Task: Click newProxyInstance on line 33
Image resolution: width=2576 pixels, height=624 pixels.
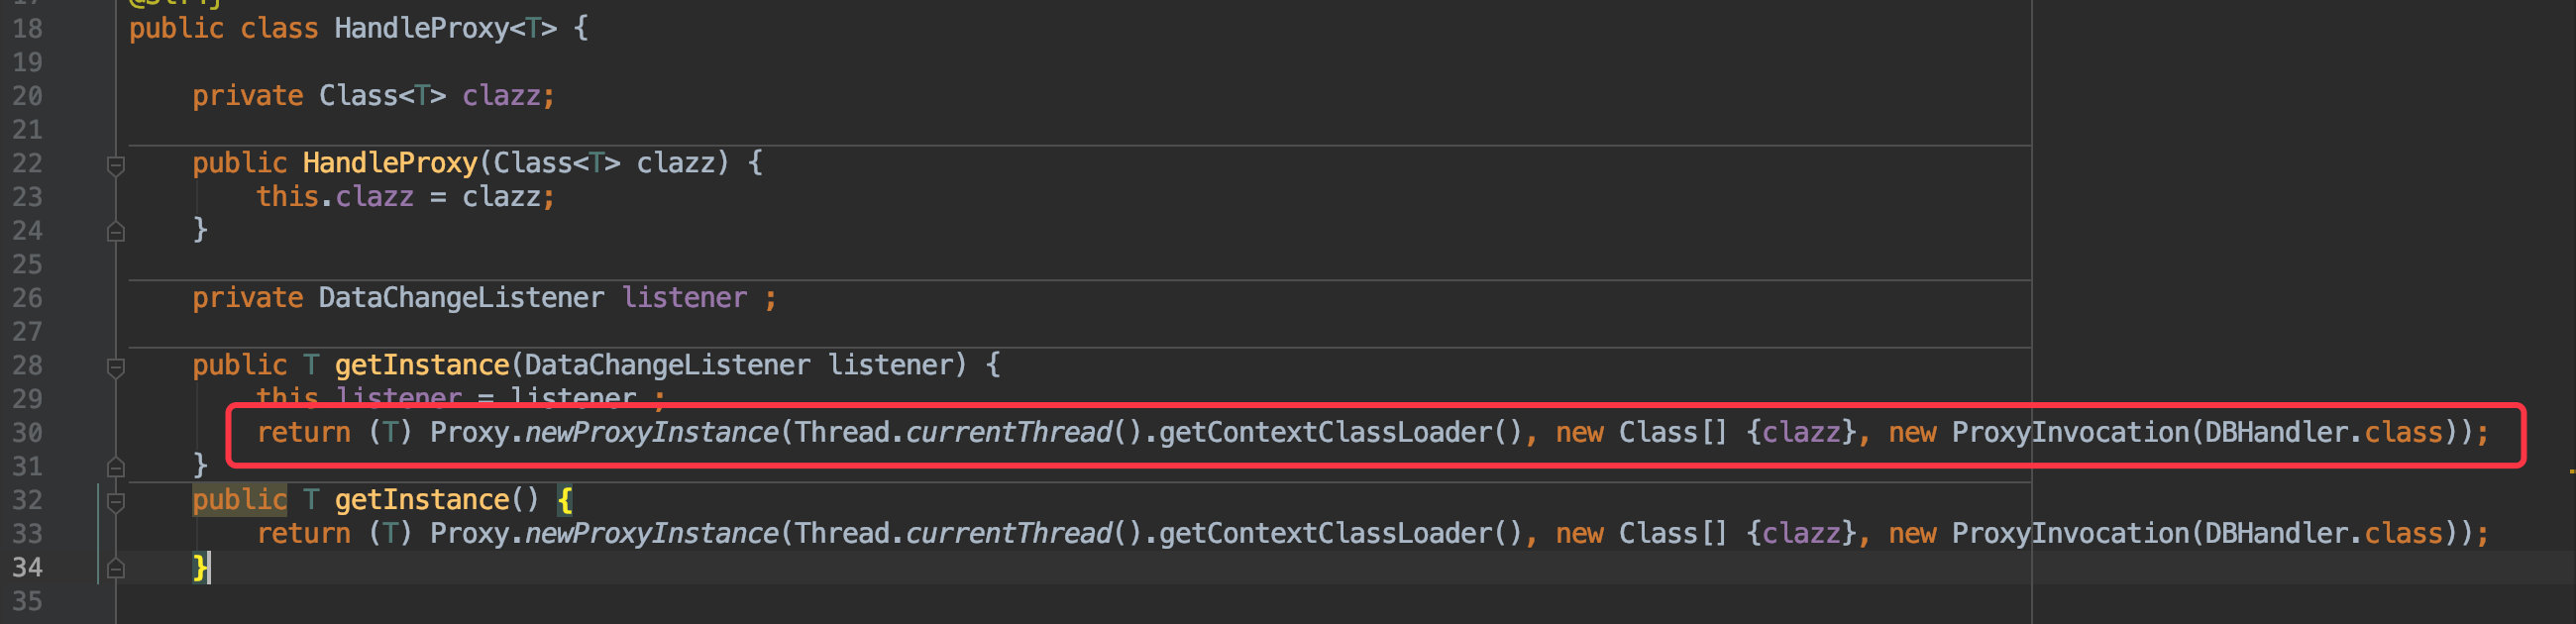Action: click(x=651, y=534)
